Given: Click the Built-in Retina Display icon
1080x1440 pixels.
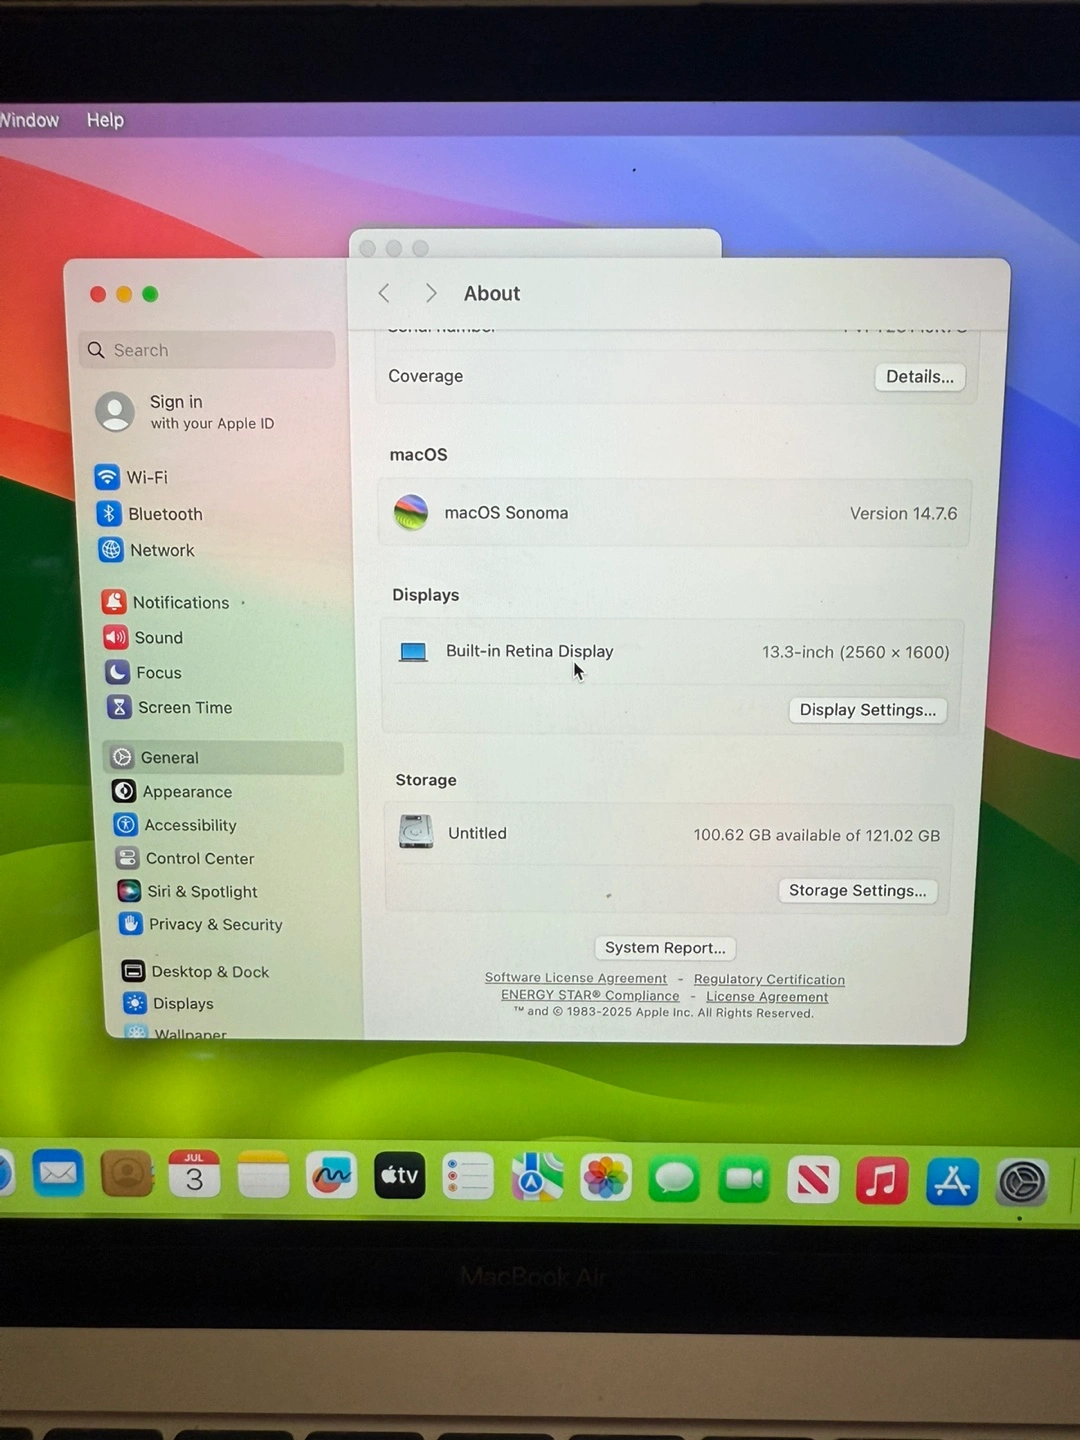Looking at the screenshot, I should coord(413,652).
